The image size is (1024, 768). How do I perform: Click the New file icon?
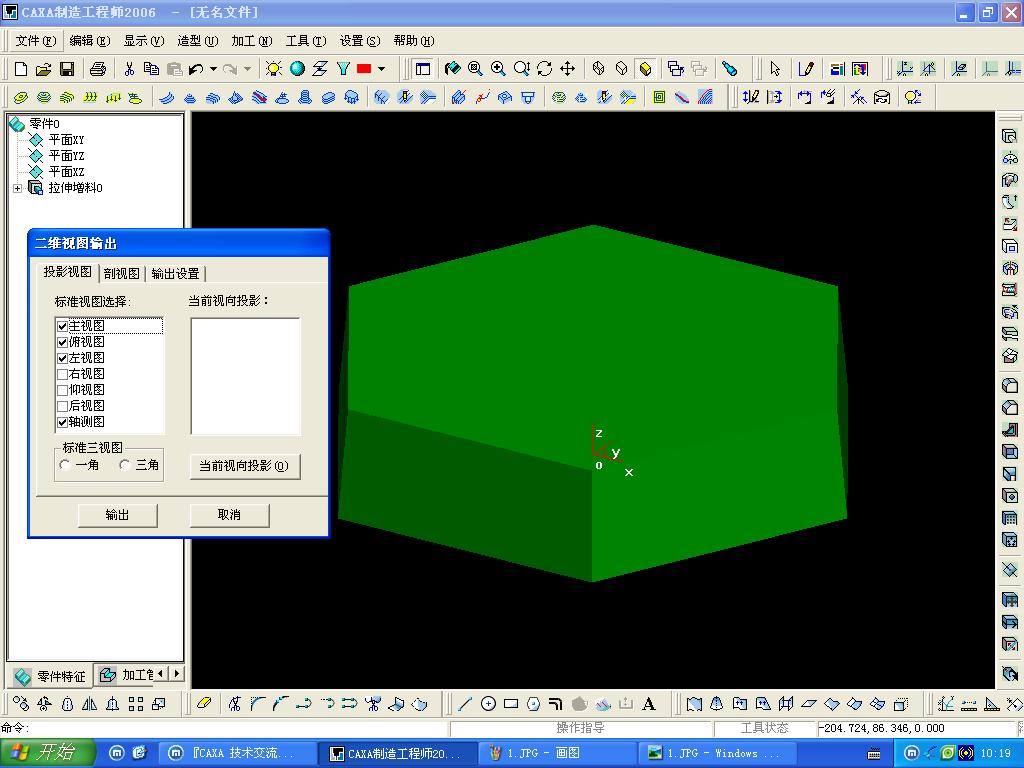point(20,69)
